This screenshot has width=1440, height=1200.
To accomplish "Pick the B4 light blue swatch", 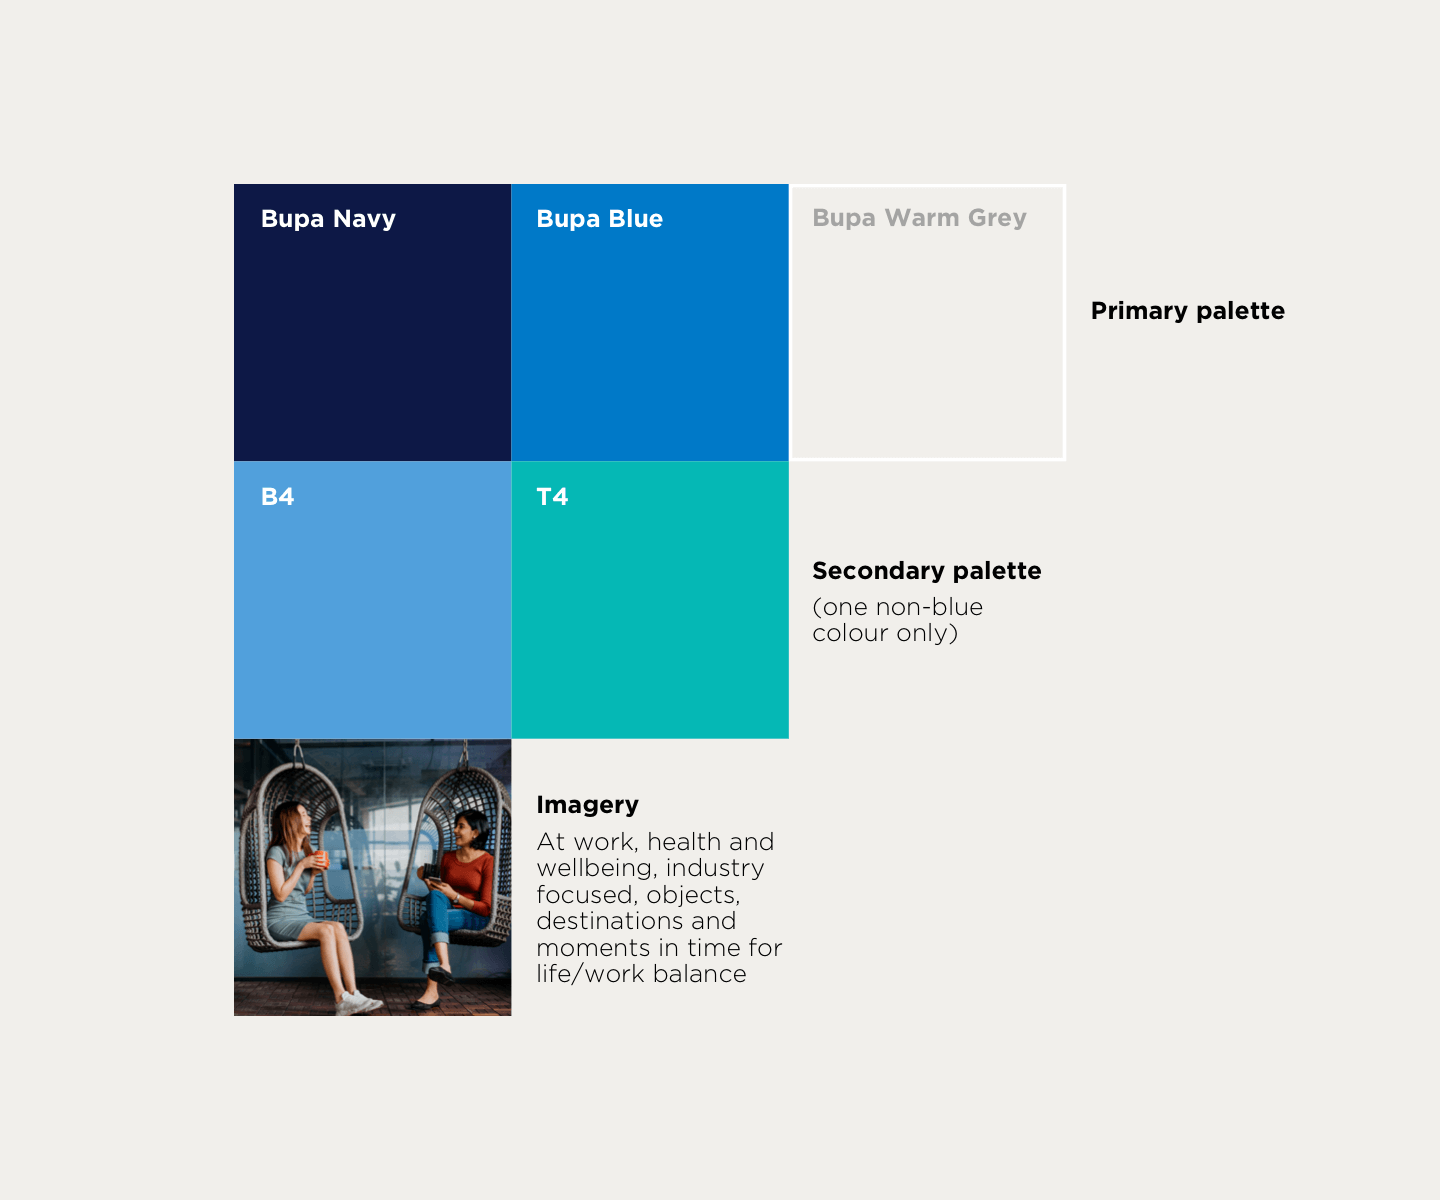I will (372, 600).
